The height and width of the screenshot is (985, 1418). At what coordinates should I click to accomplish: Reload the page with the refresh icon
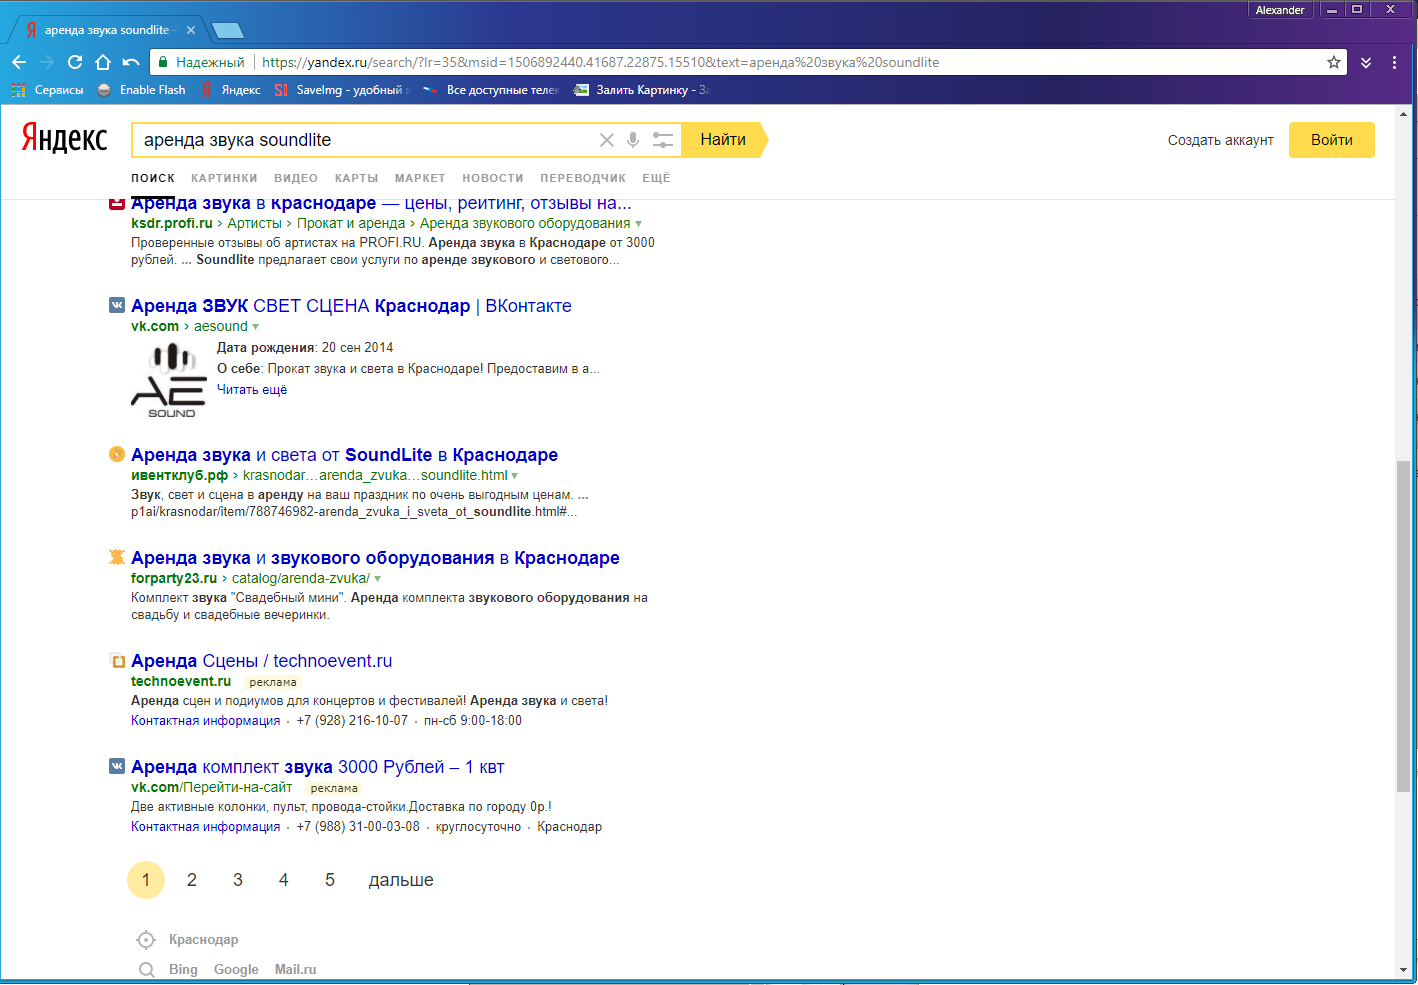(x=74, y=62)
